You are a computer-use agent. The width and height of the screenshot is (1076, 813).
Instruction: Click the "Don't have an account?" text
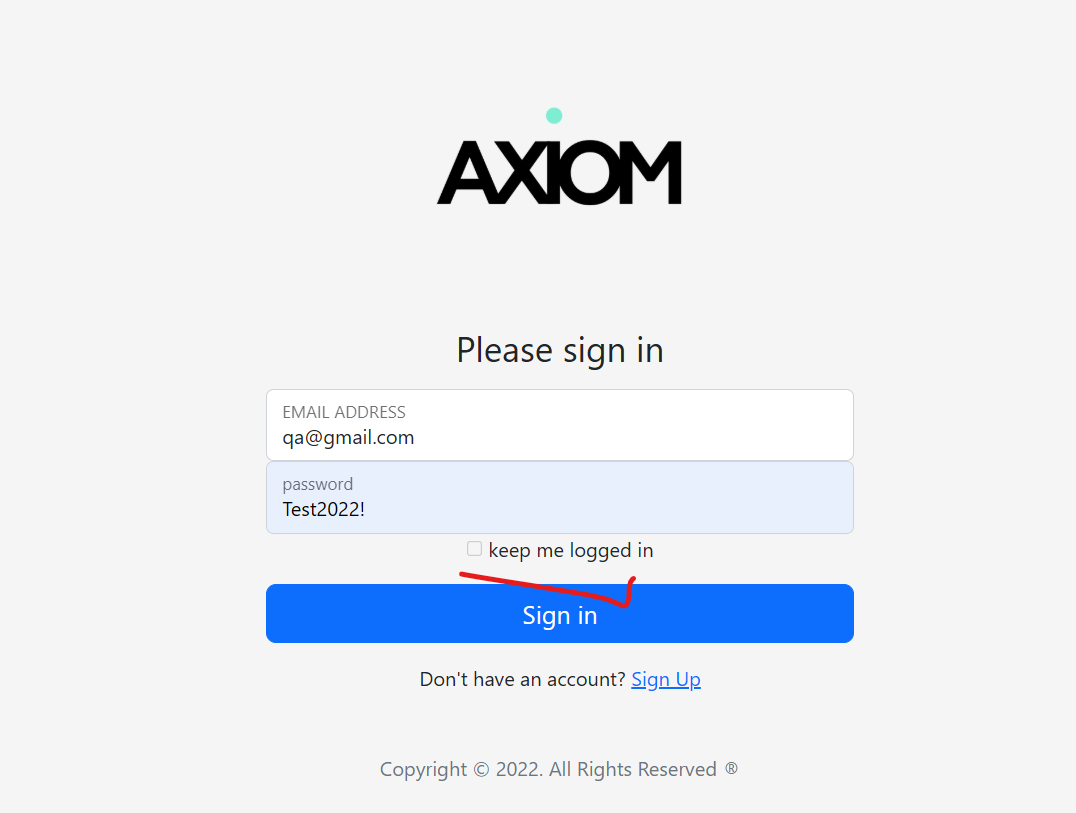tap(522, 679)
